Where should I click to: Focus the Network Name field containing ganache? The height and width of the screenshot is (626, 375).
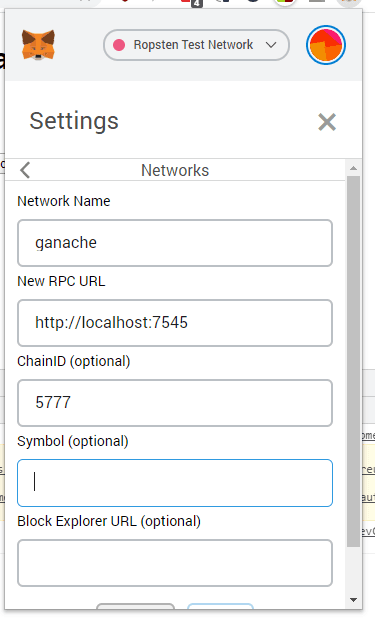click(175, 243)
